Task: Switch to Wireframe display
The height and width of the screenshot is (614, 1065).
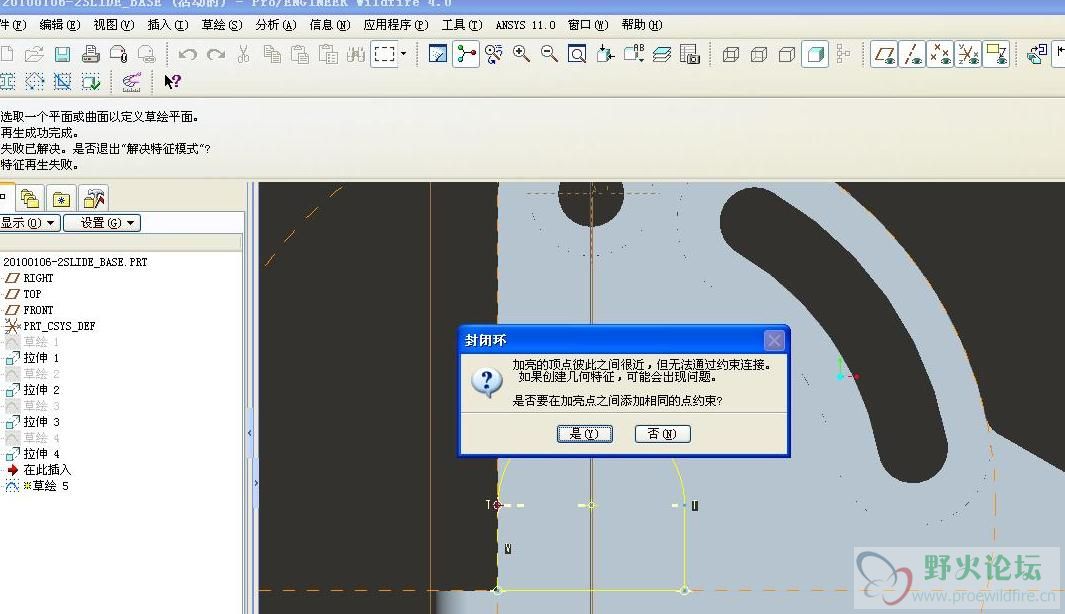Action: coord(731,54)
